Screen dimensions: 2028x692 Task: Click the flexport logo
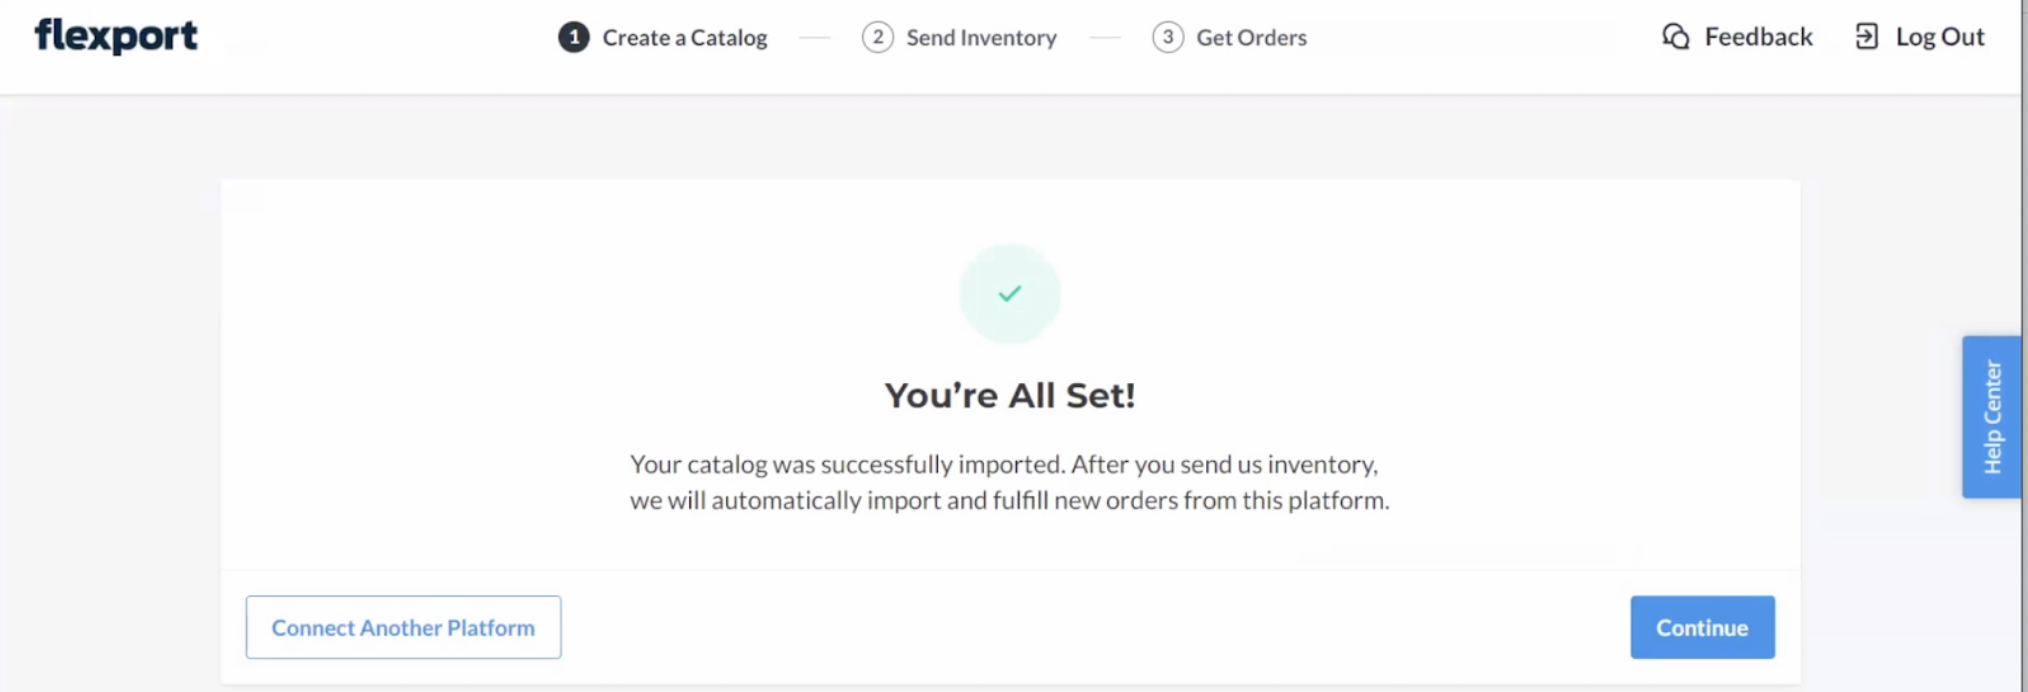116,36
